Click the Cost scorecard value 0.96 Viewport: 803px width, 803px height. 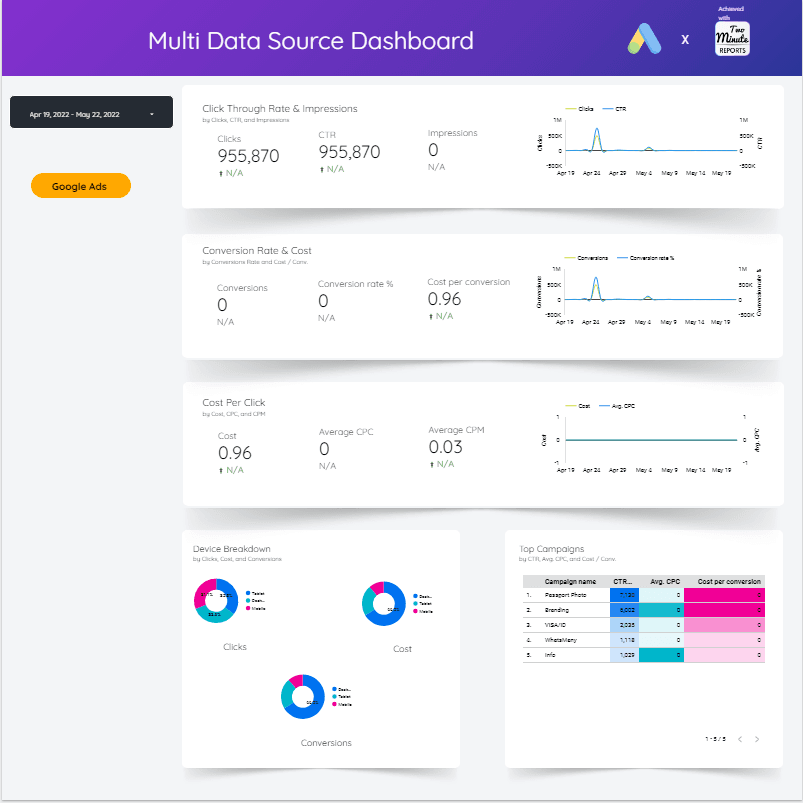coord(235,453)
